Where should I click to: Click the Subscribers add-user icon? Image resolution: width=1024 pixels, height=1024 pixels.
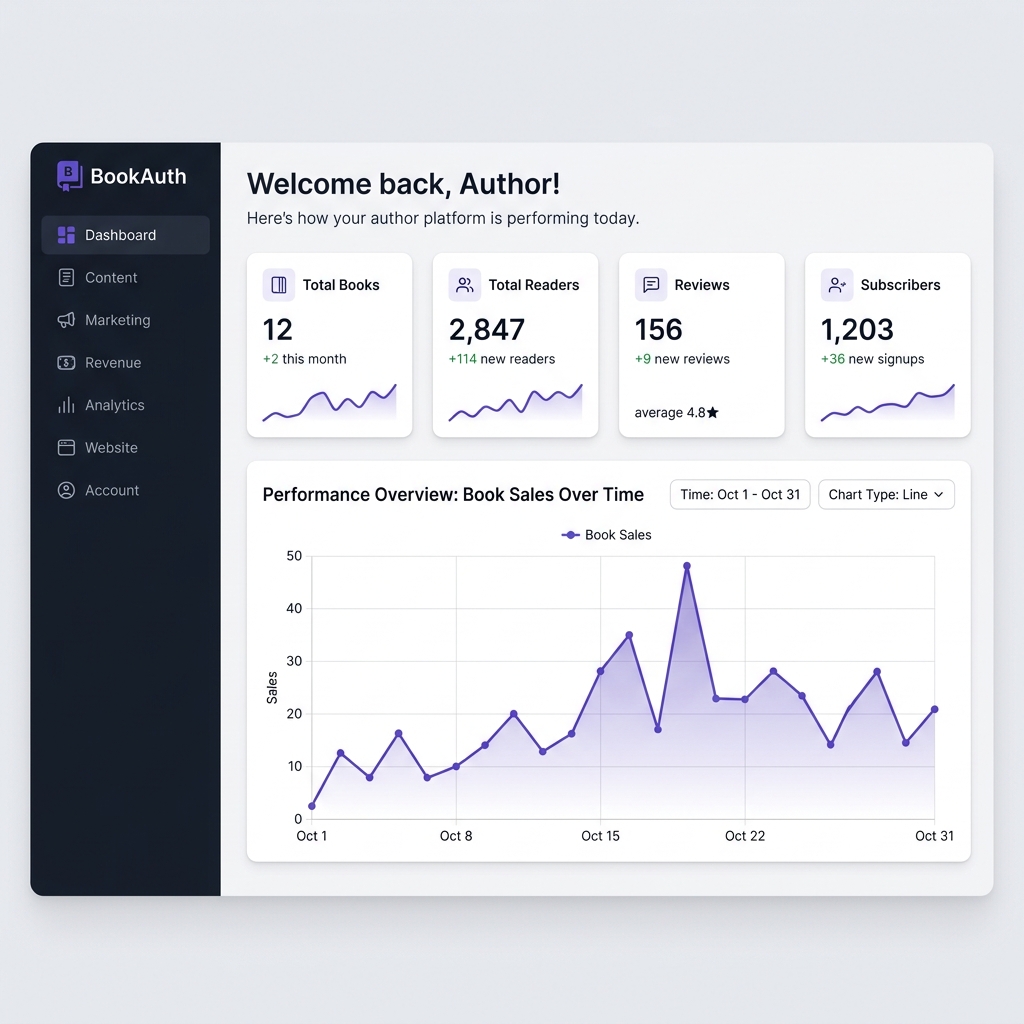point(837,285)
